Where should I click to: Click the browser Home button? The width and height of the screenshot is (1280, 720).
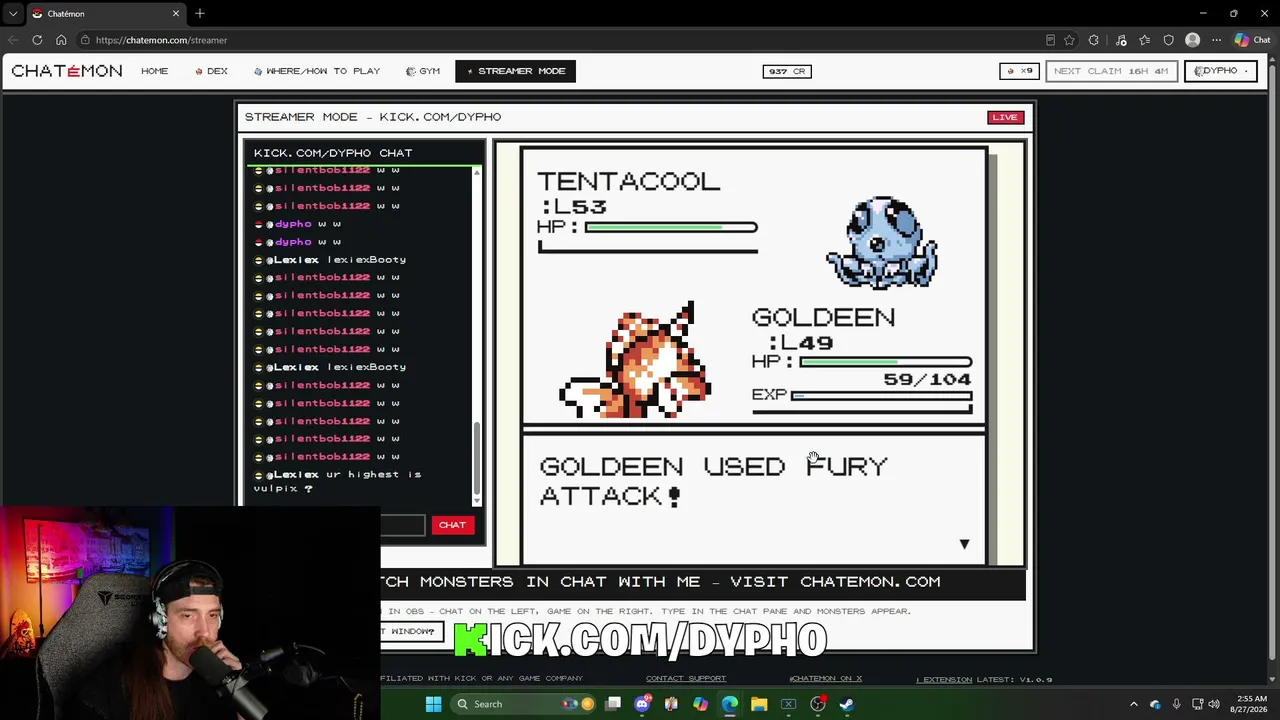click(61, 40)
